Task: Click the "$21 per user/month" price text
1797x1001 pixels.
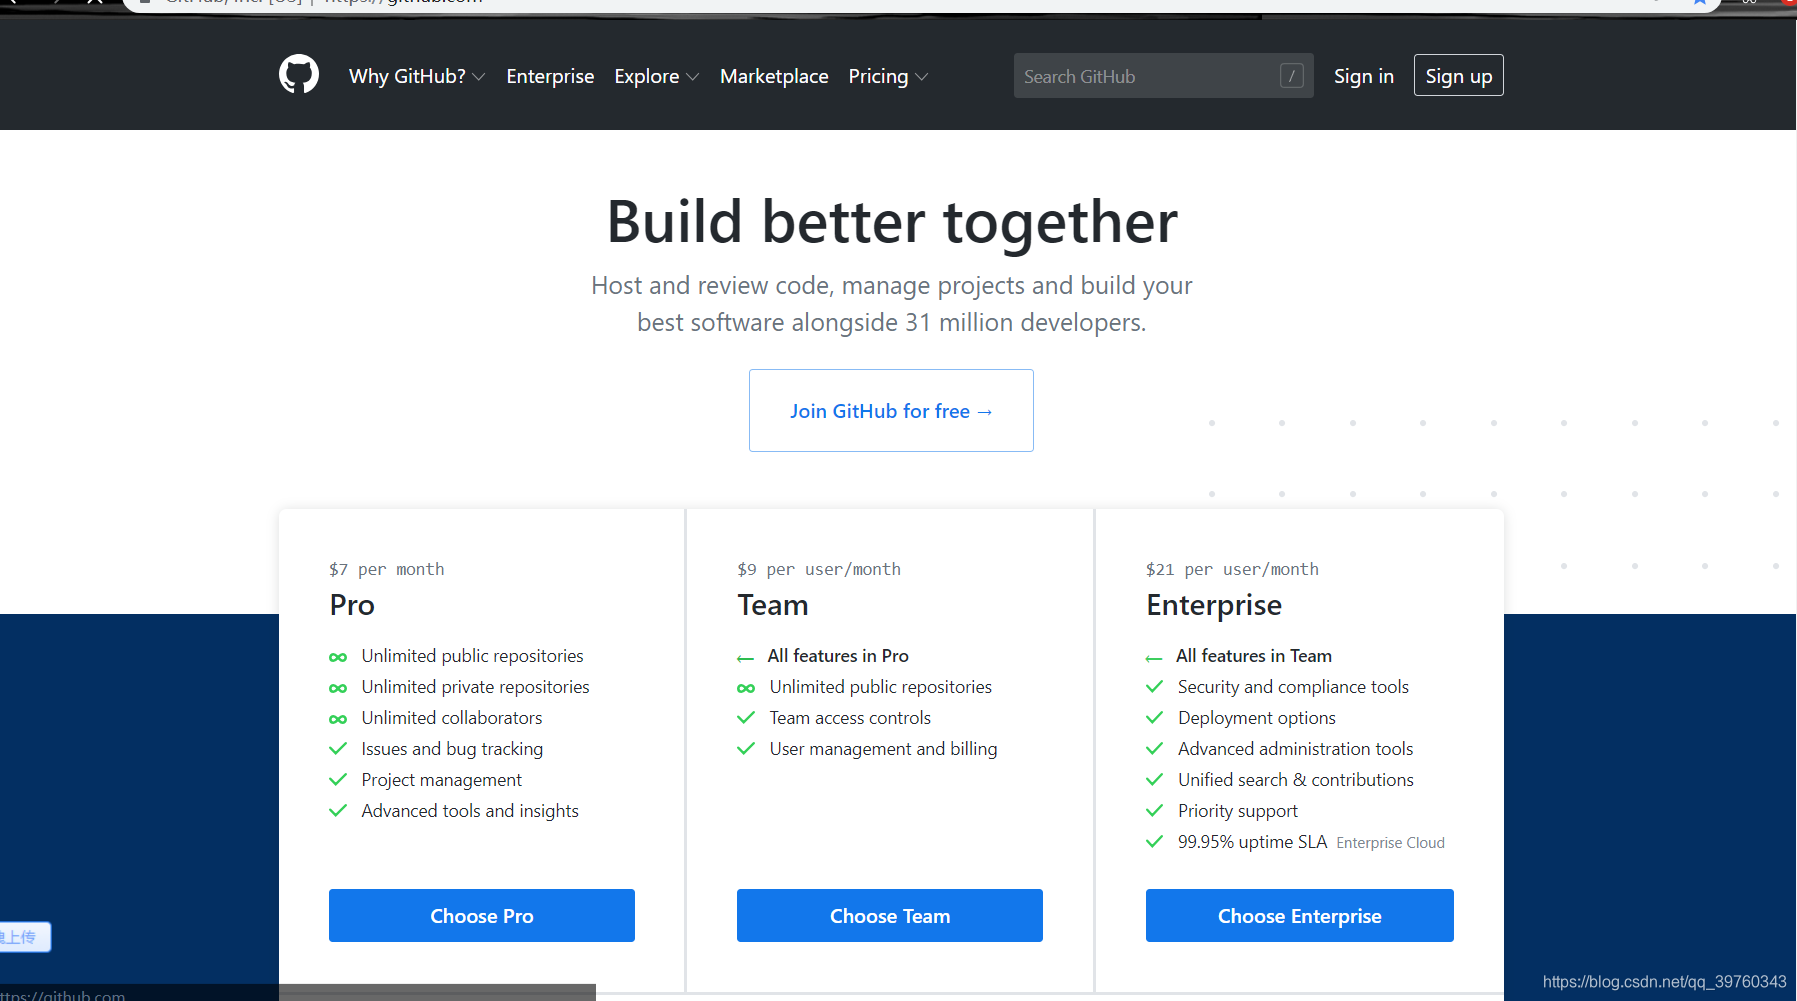Action: [x=1232, y=569]
